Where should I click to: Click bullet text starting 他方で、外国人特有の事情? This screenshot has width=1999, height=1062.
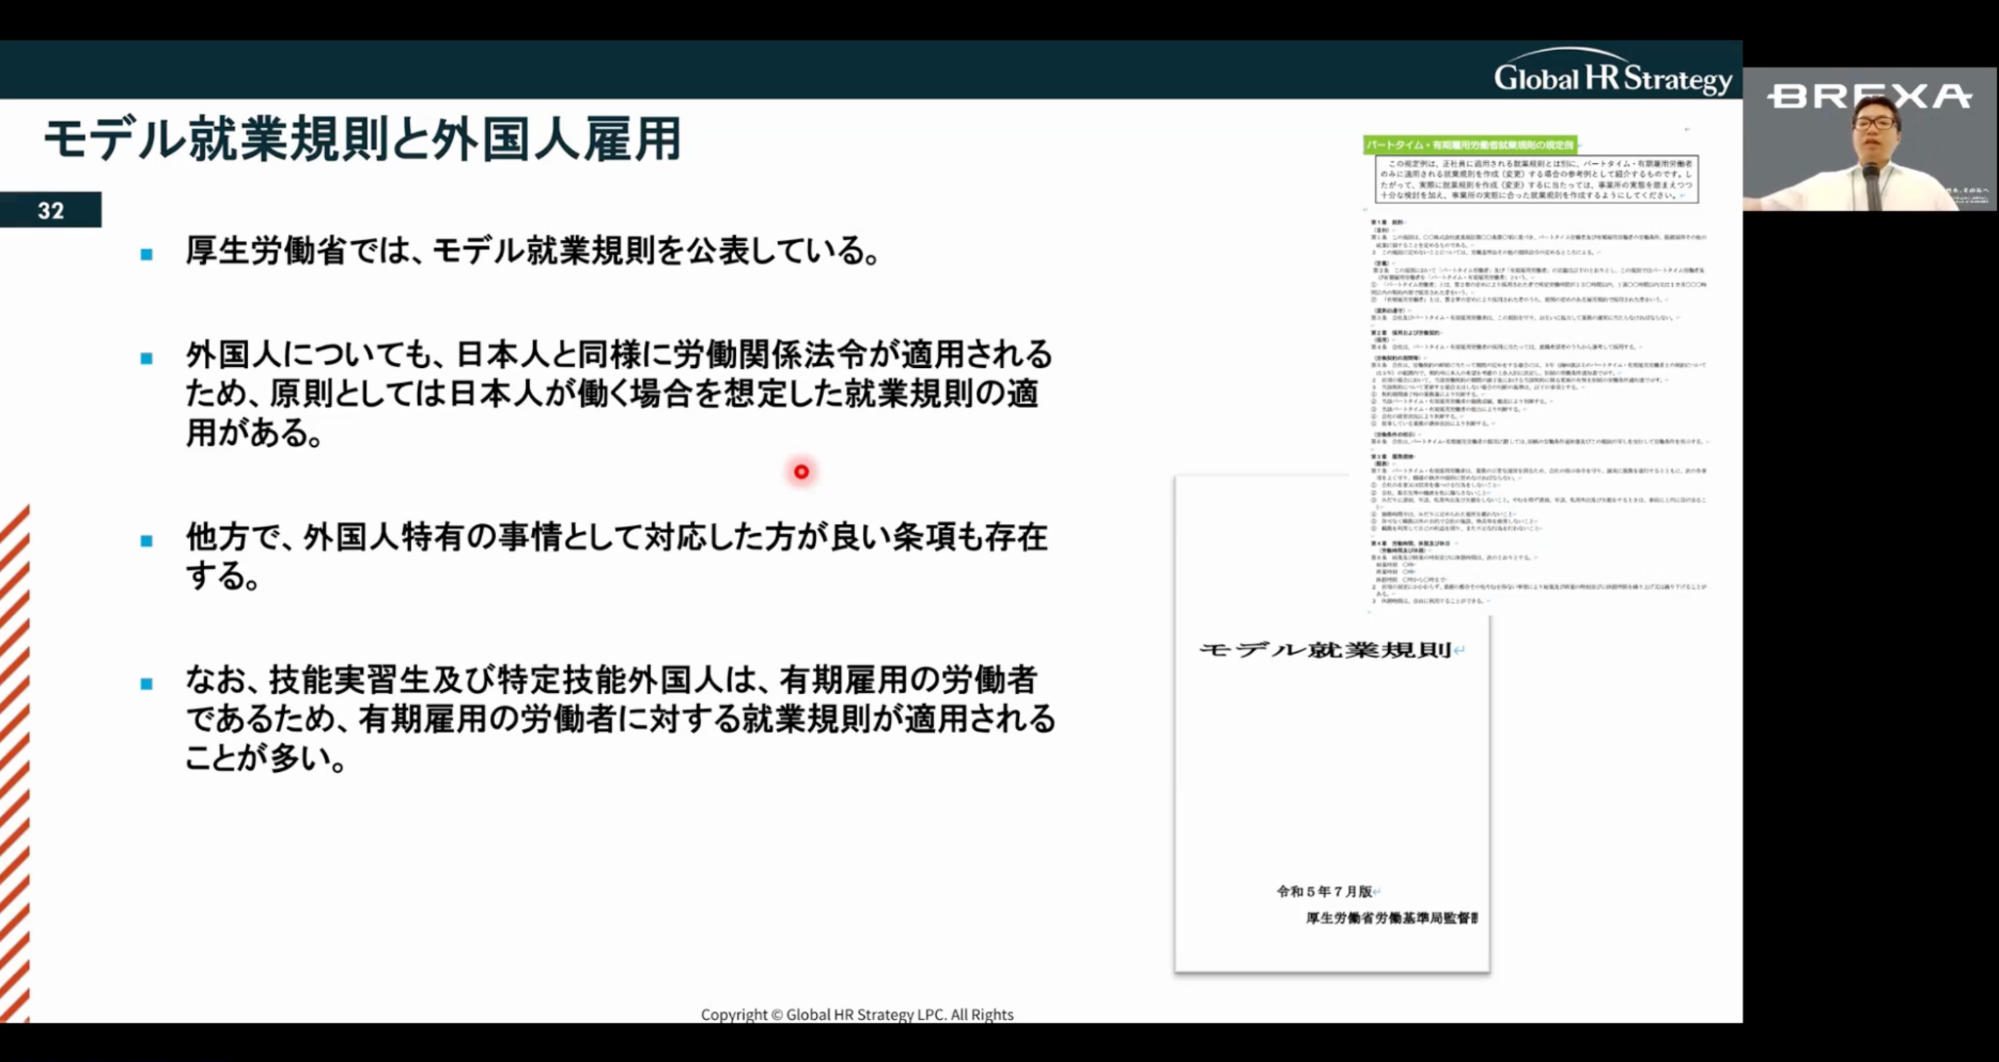coord(617,557)
